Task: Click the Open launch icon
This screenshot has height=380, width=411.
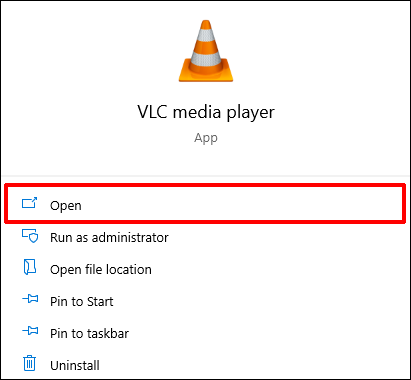Action: [x=30, y=203]
